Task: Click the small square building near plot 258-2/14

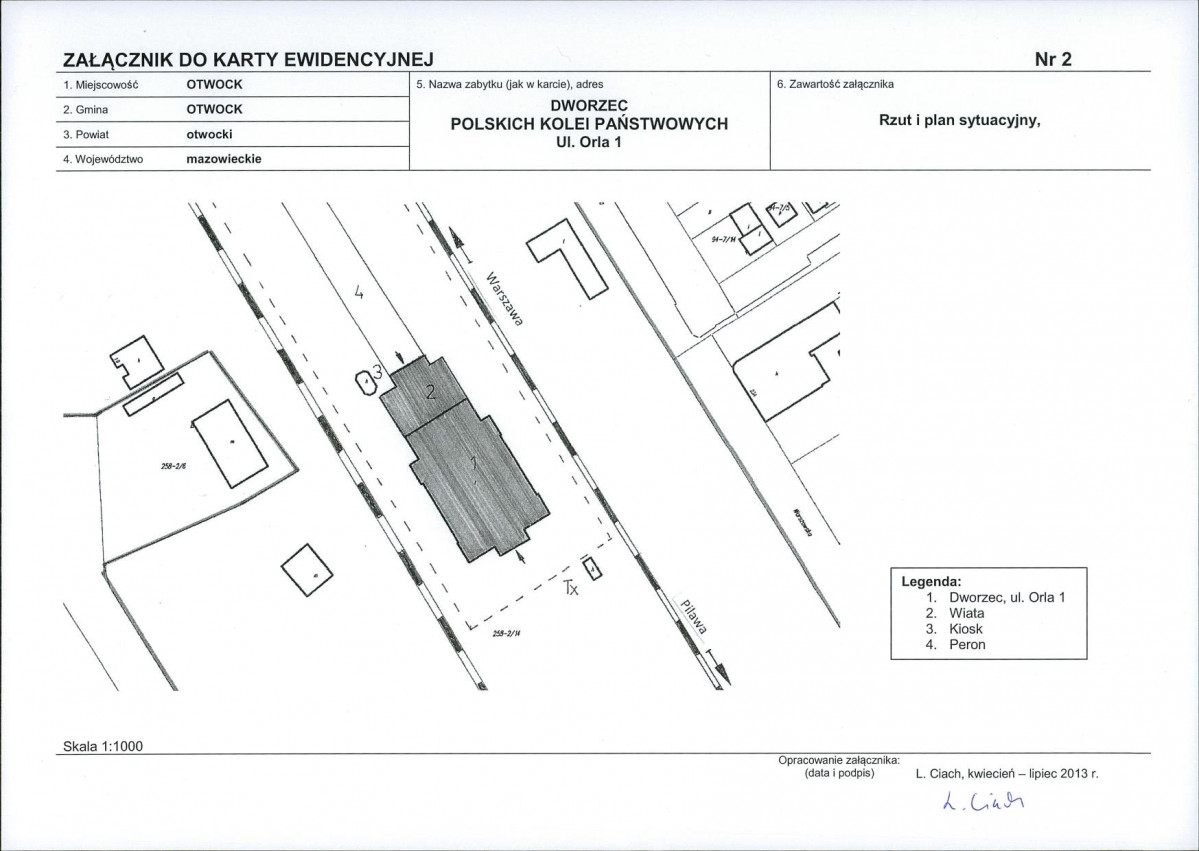Action: [x=593, y=568]
